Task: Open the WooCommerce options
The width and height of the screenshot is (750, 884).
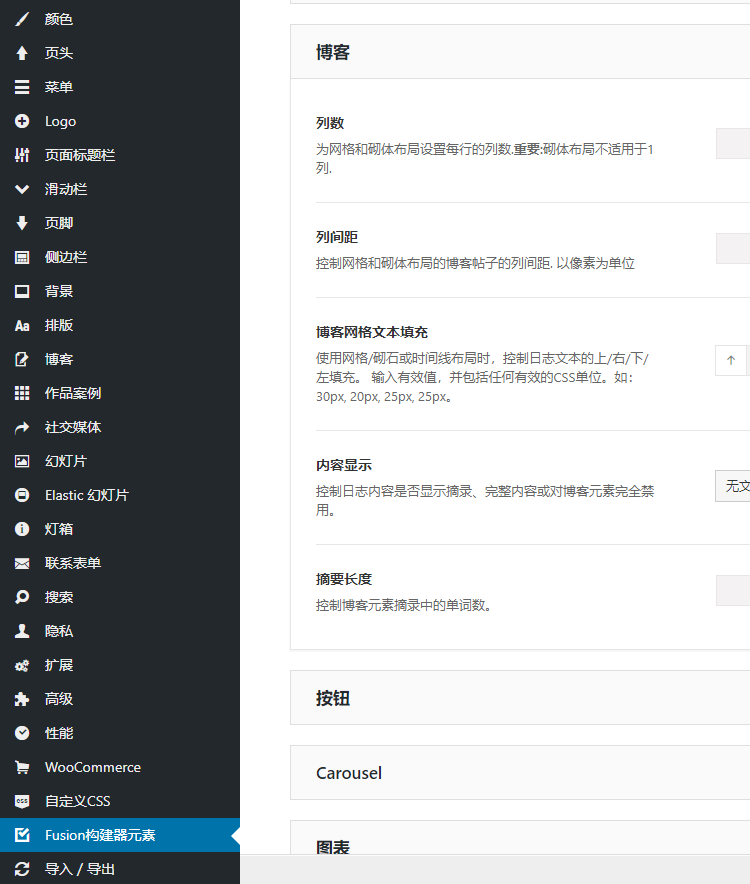Action: (120, 767)
